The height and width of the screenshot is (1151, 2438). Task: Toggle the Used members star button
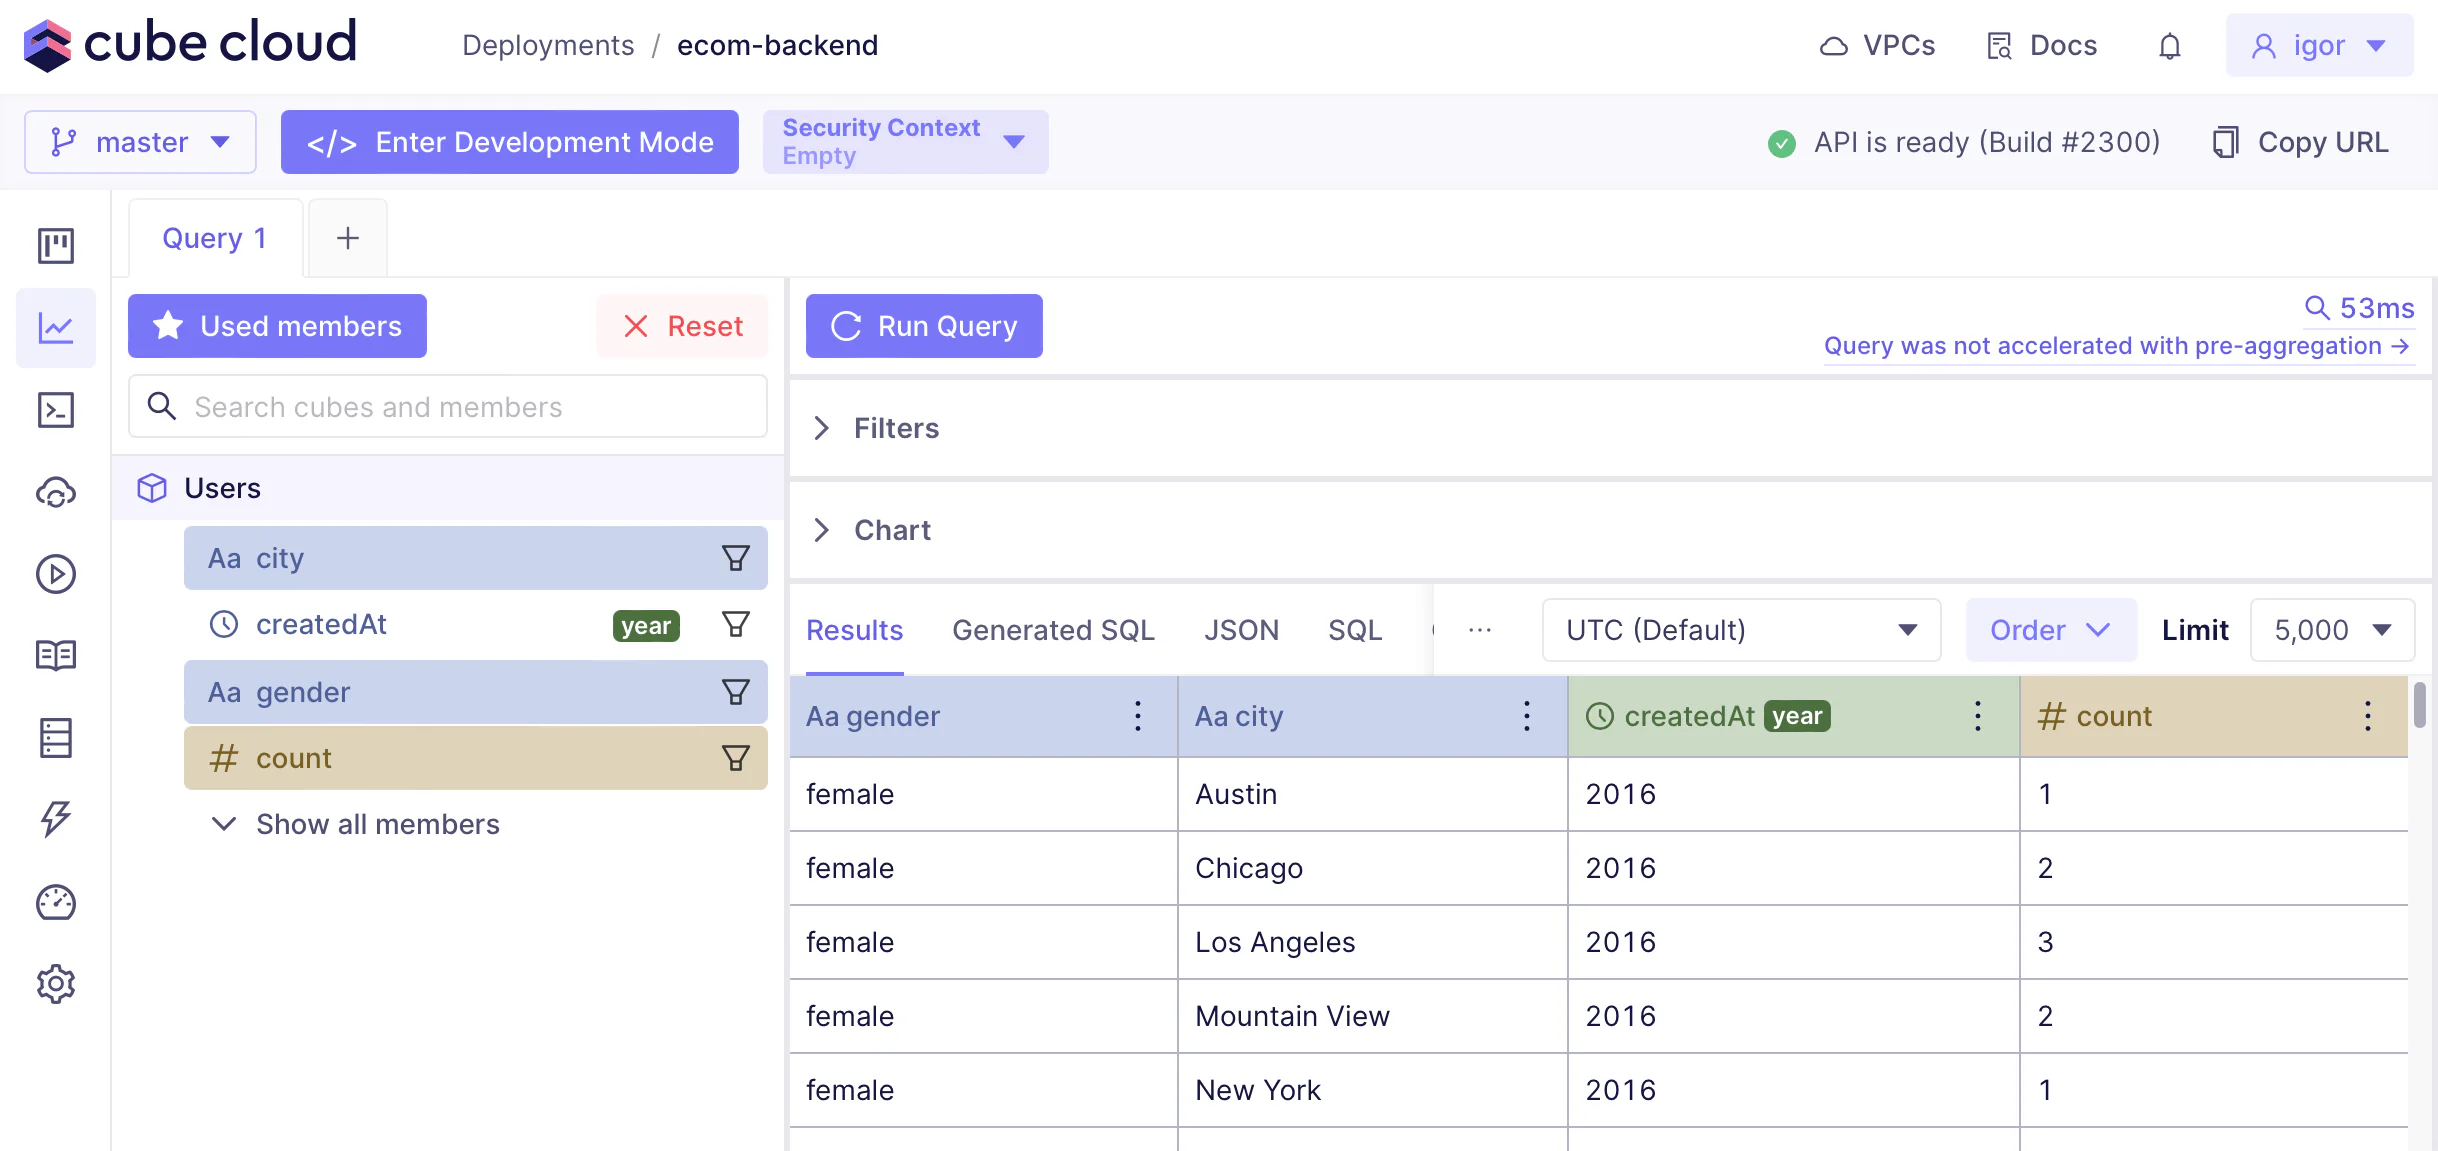click(x=277, y=326)
